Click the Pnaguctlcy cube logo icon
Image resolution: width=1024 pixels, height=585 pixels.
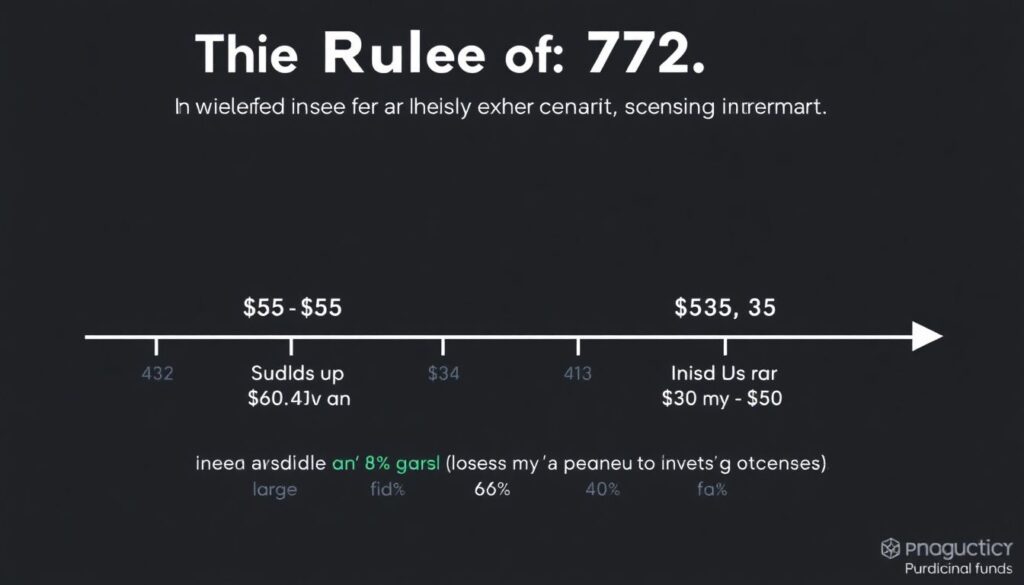click(890, 548)
